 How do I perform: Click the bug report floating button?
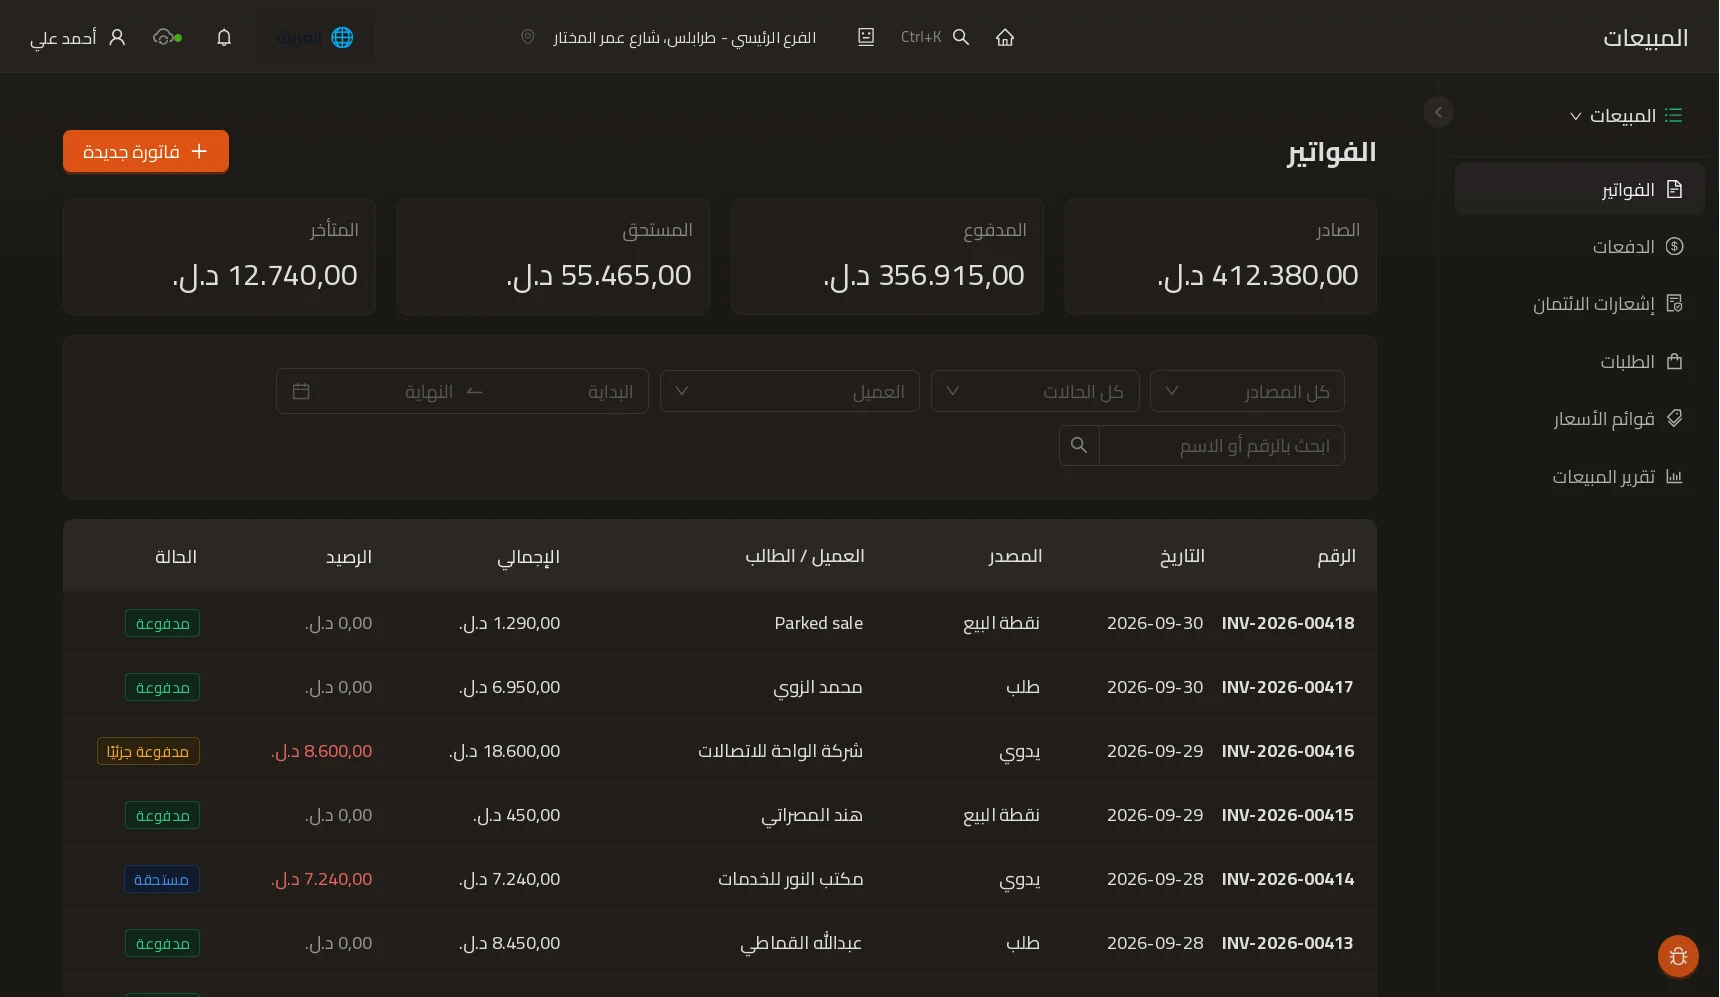pos(1678,956)
